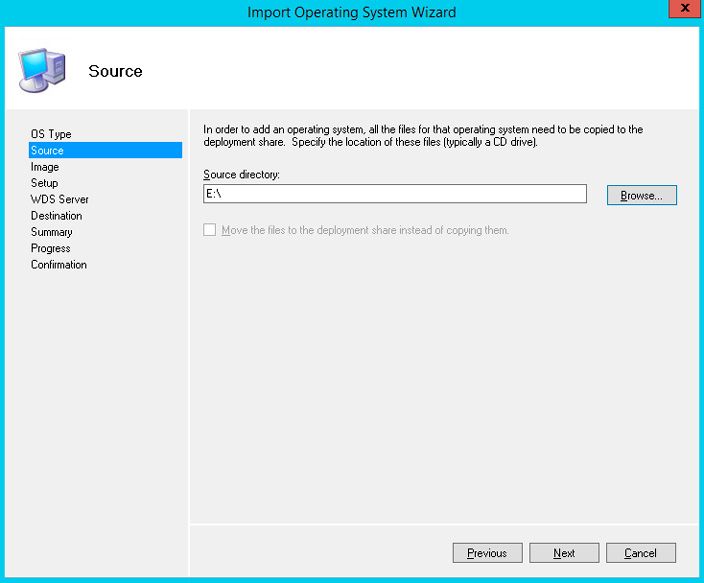
Task: Select the WDS Server step
Action: 59,199
